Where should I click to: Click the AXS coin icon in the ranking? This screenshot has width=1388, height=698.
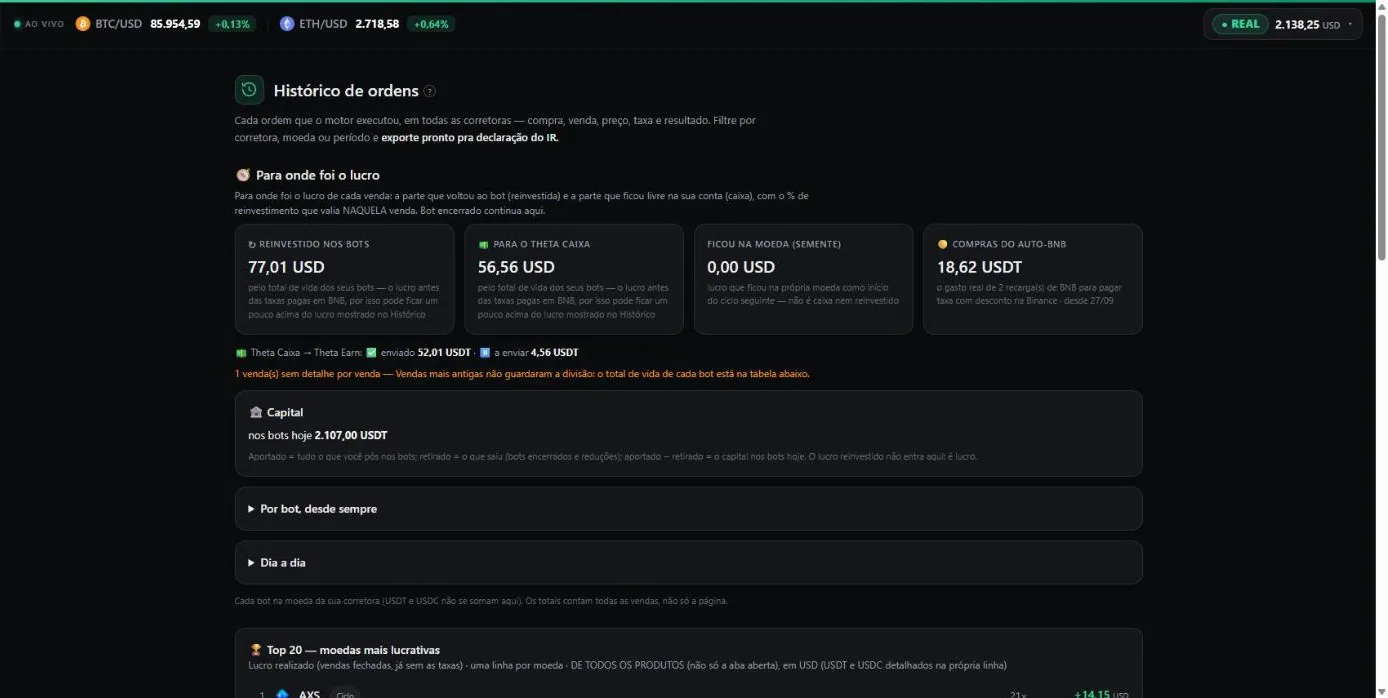[x=282, y=694]
